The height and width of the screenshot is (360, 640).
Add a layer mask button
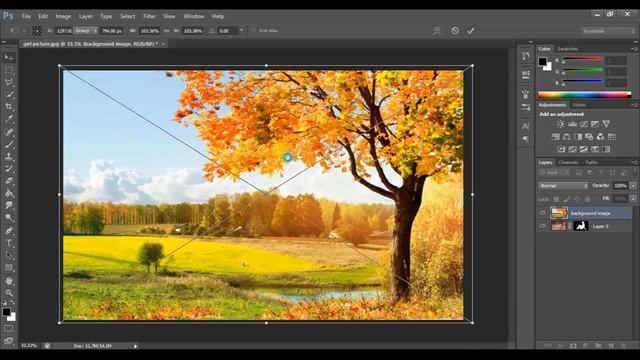(573, 346)
